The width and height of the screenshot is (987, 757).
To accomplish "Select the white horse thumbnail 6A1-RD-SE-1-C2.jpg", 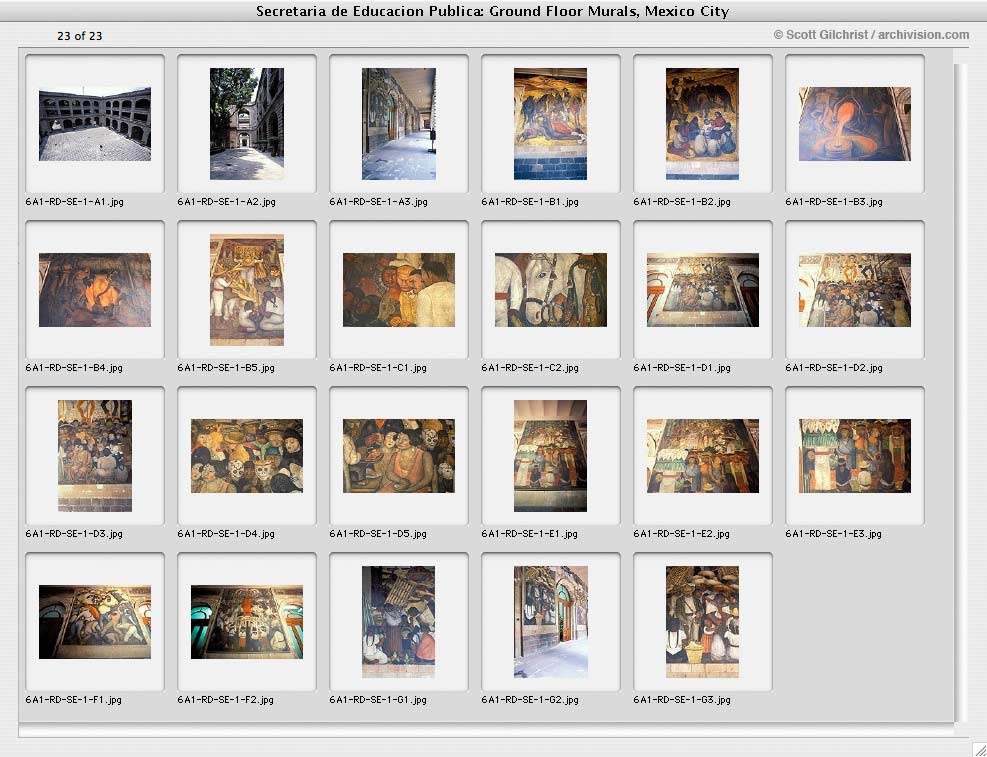I will tap(551, 290).
